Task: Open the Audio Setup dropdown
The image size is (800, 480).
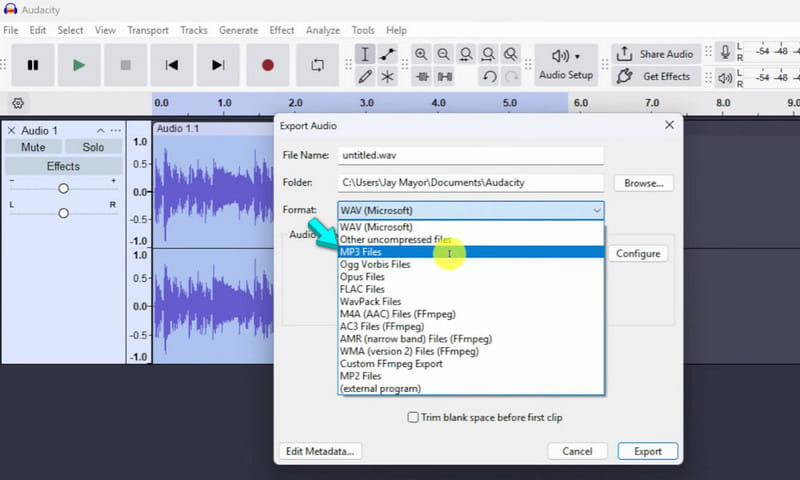Action: pyautogui.click(x=566, y=65)
